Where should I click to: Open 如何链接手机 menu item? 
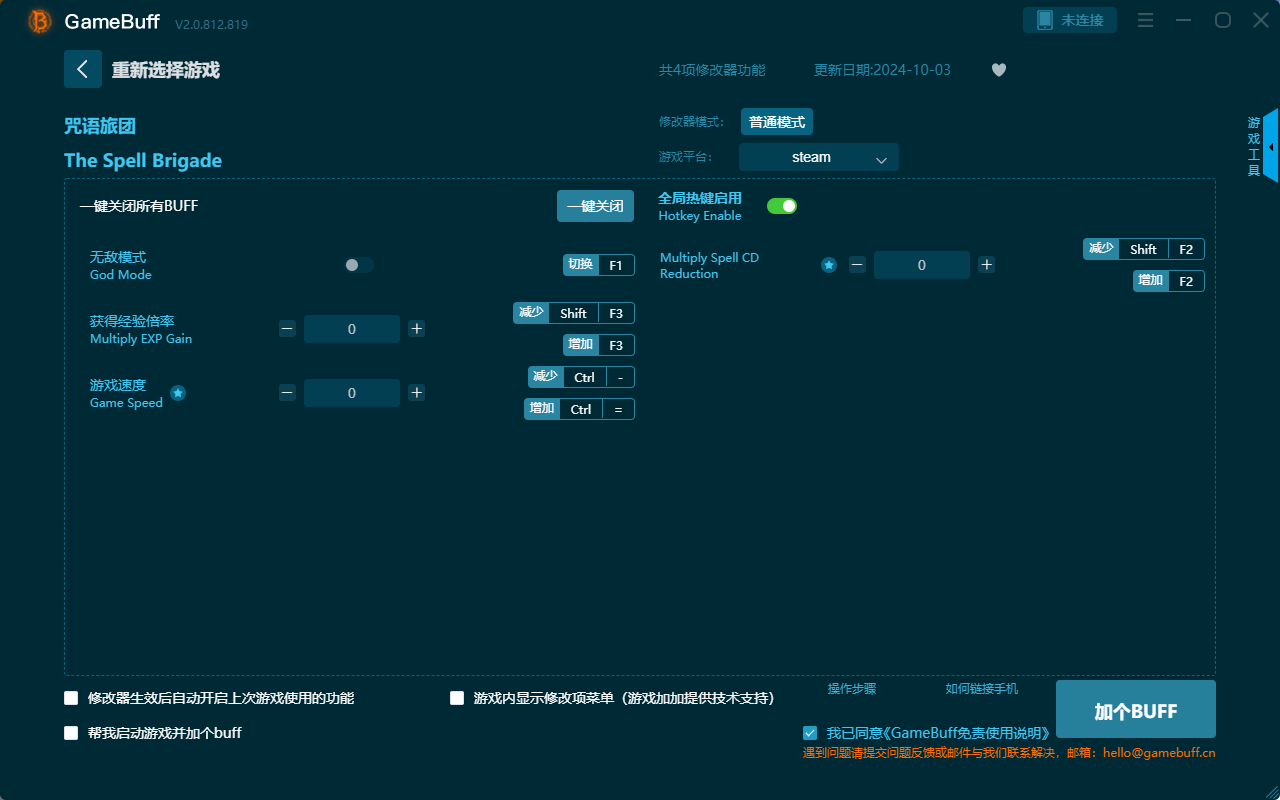click(981, 689)
